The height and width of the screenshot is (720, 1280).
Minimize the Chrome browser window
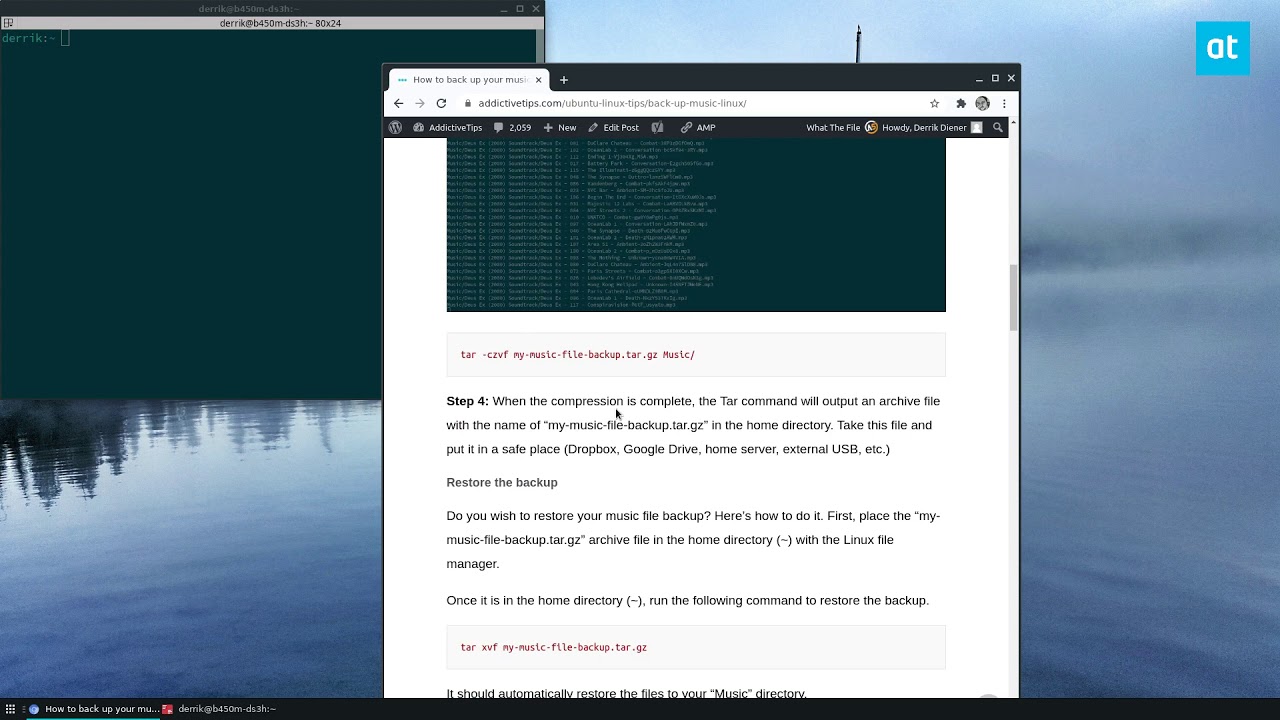[979, 78]
